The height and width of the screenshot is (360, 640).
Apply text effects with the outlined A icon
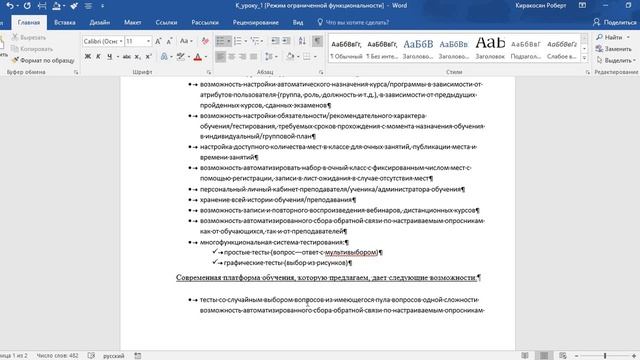[164, 56]
